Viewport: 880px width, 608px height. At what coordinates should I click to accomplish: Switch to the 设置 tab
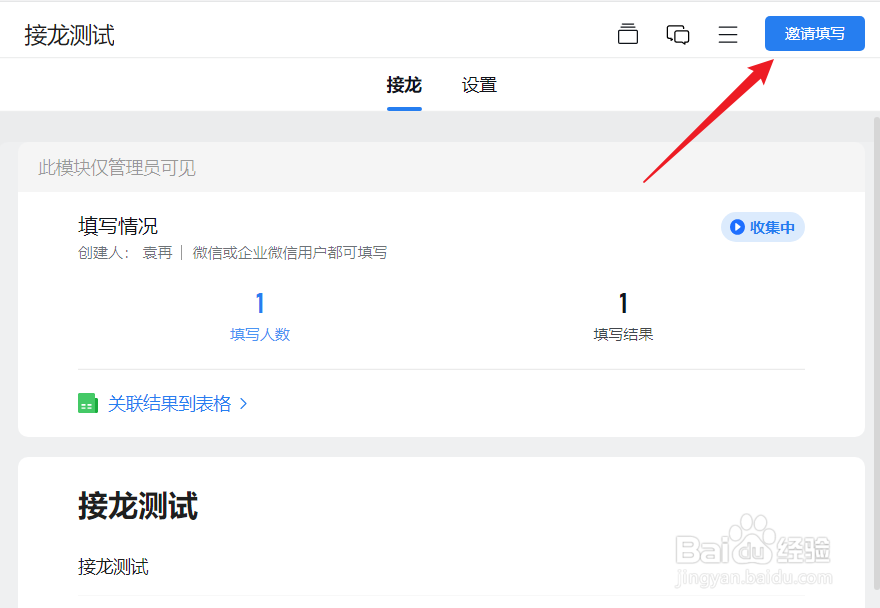pyautogui.click(x=479, y=85)
